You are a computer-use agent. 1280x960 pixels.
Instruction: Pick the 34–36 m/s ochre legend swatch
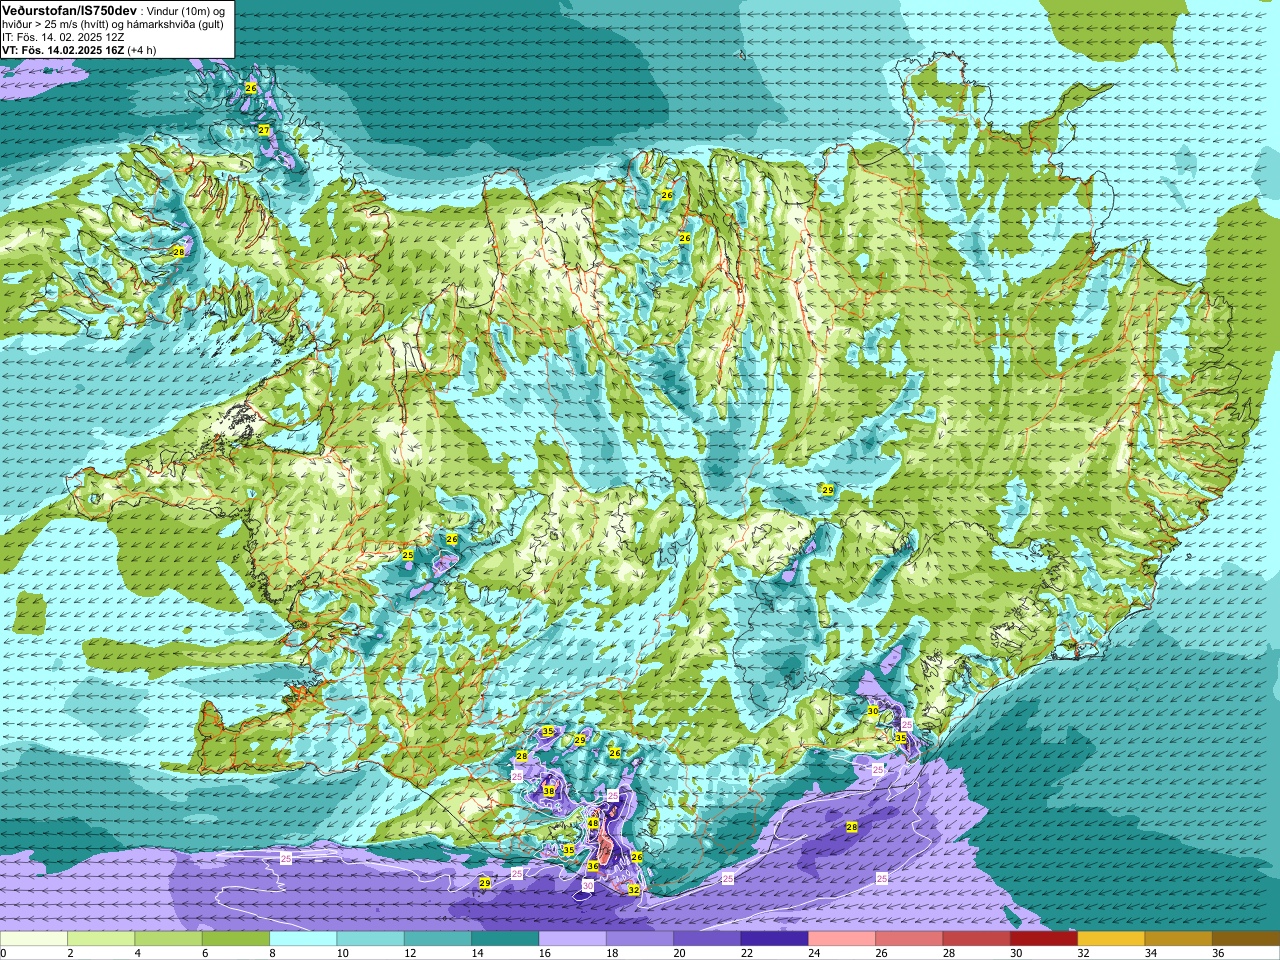coord(1179,939)
